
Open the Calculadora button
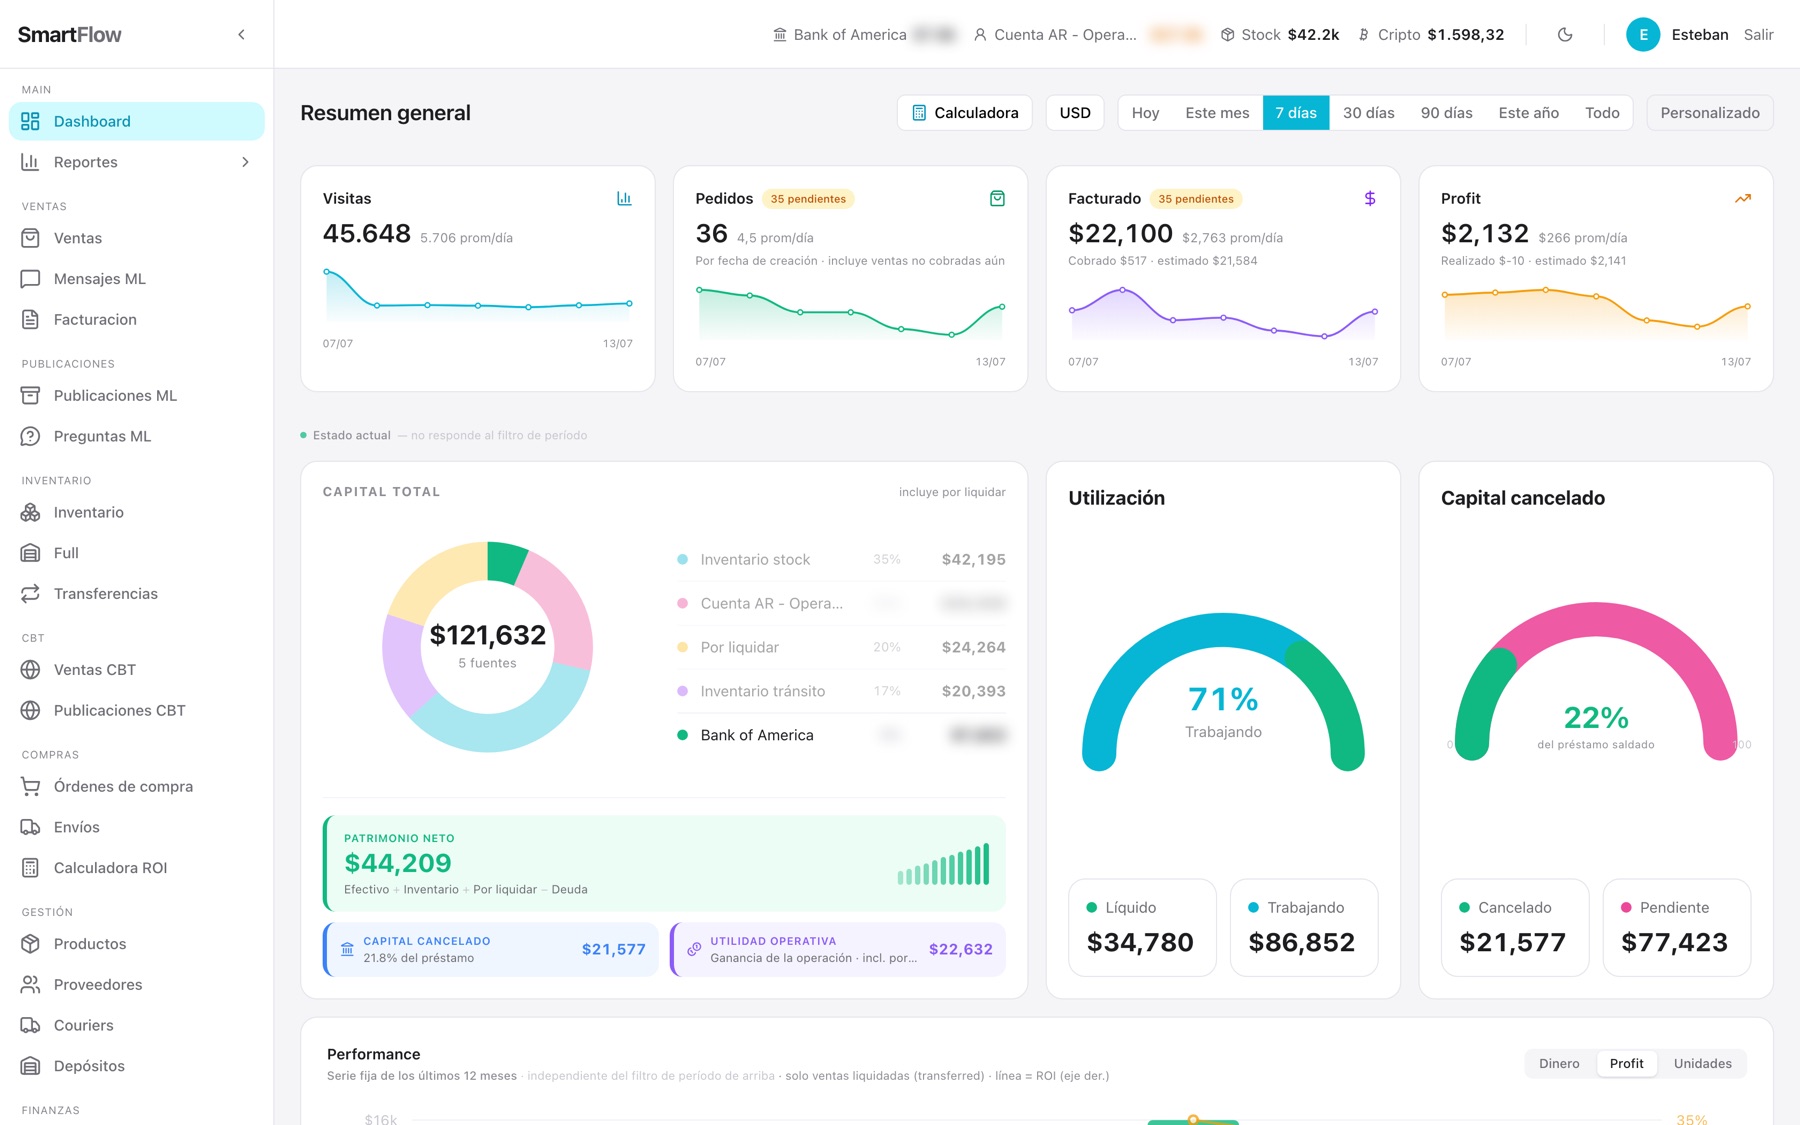pos(965,113)
